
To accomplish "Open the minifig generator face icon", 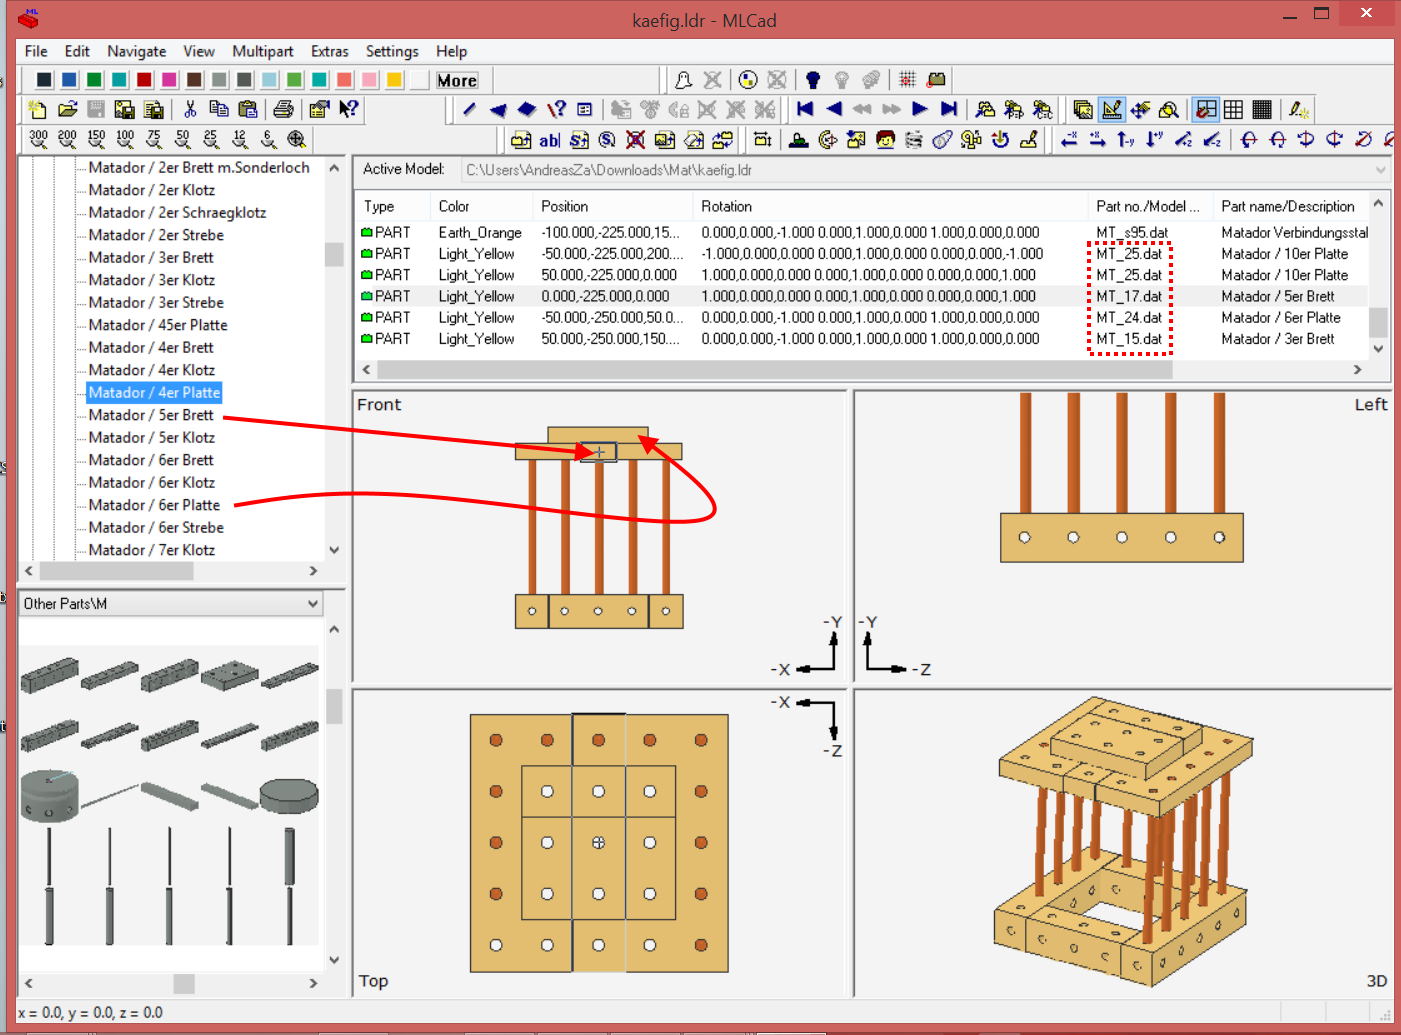I will coord(885,139).
